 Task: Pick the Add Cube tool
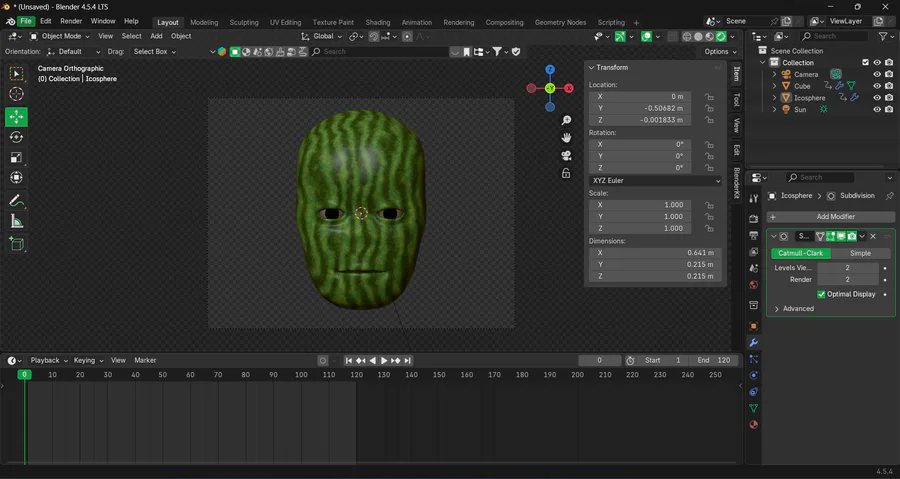coord(16,243)
